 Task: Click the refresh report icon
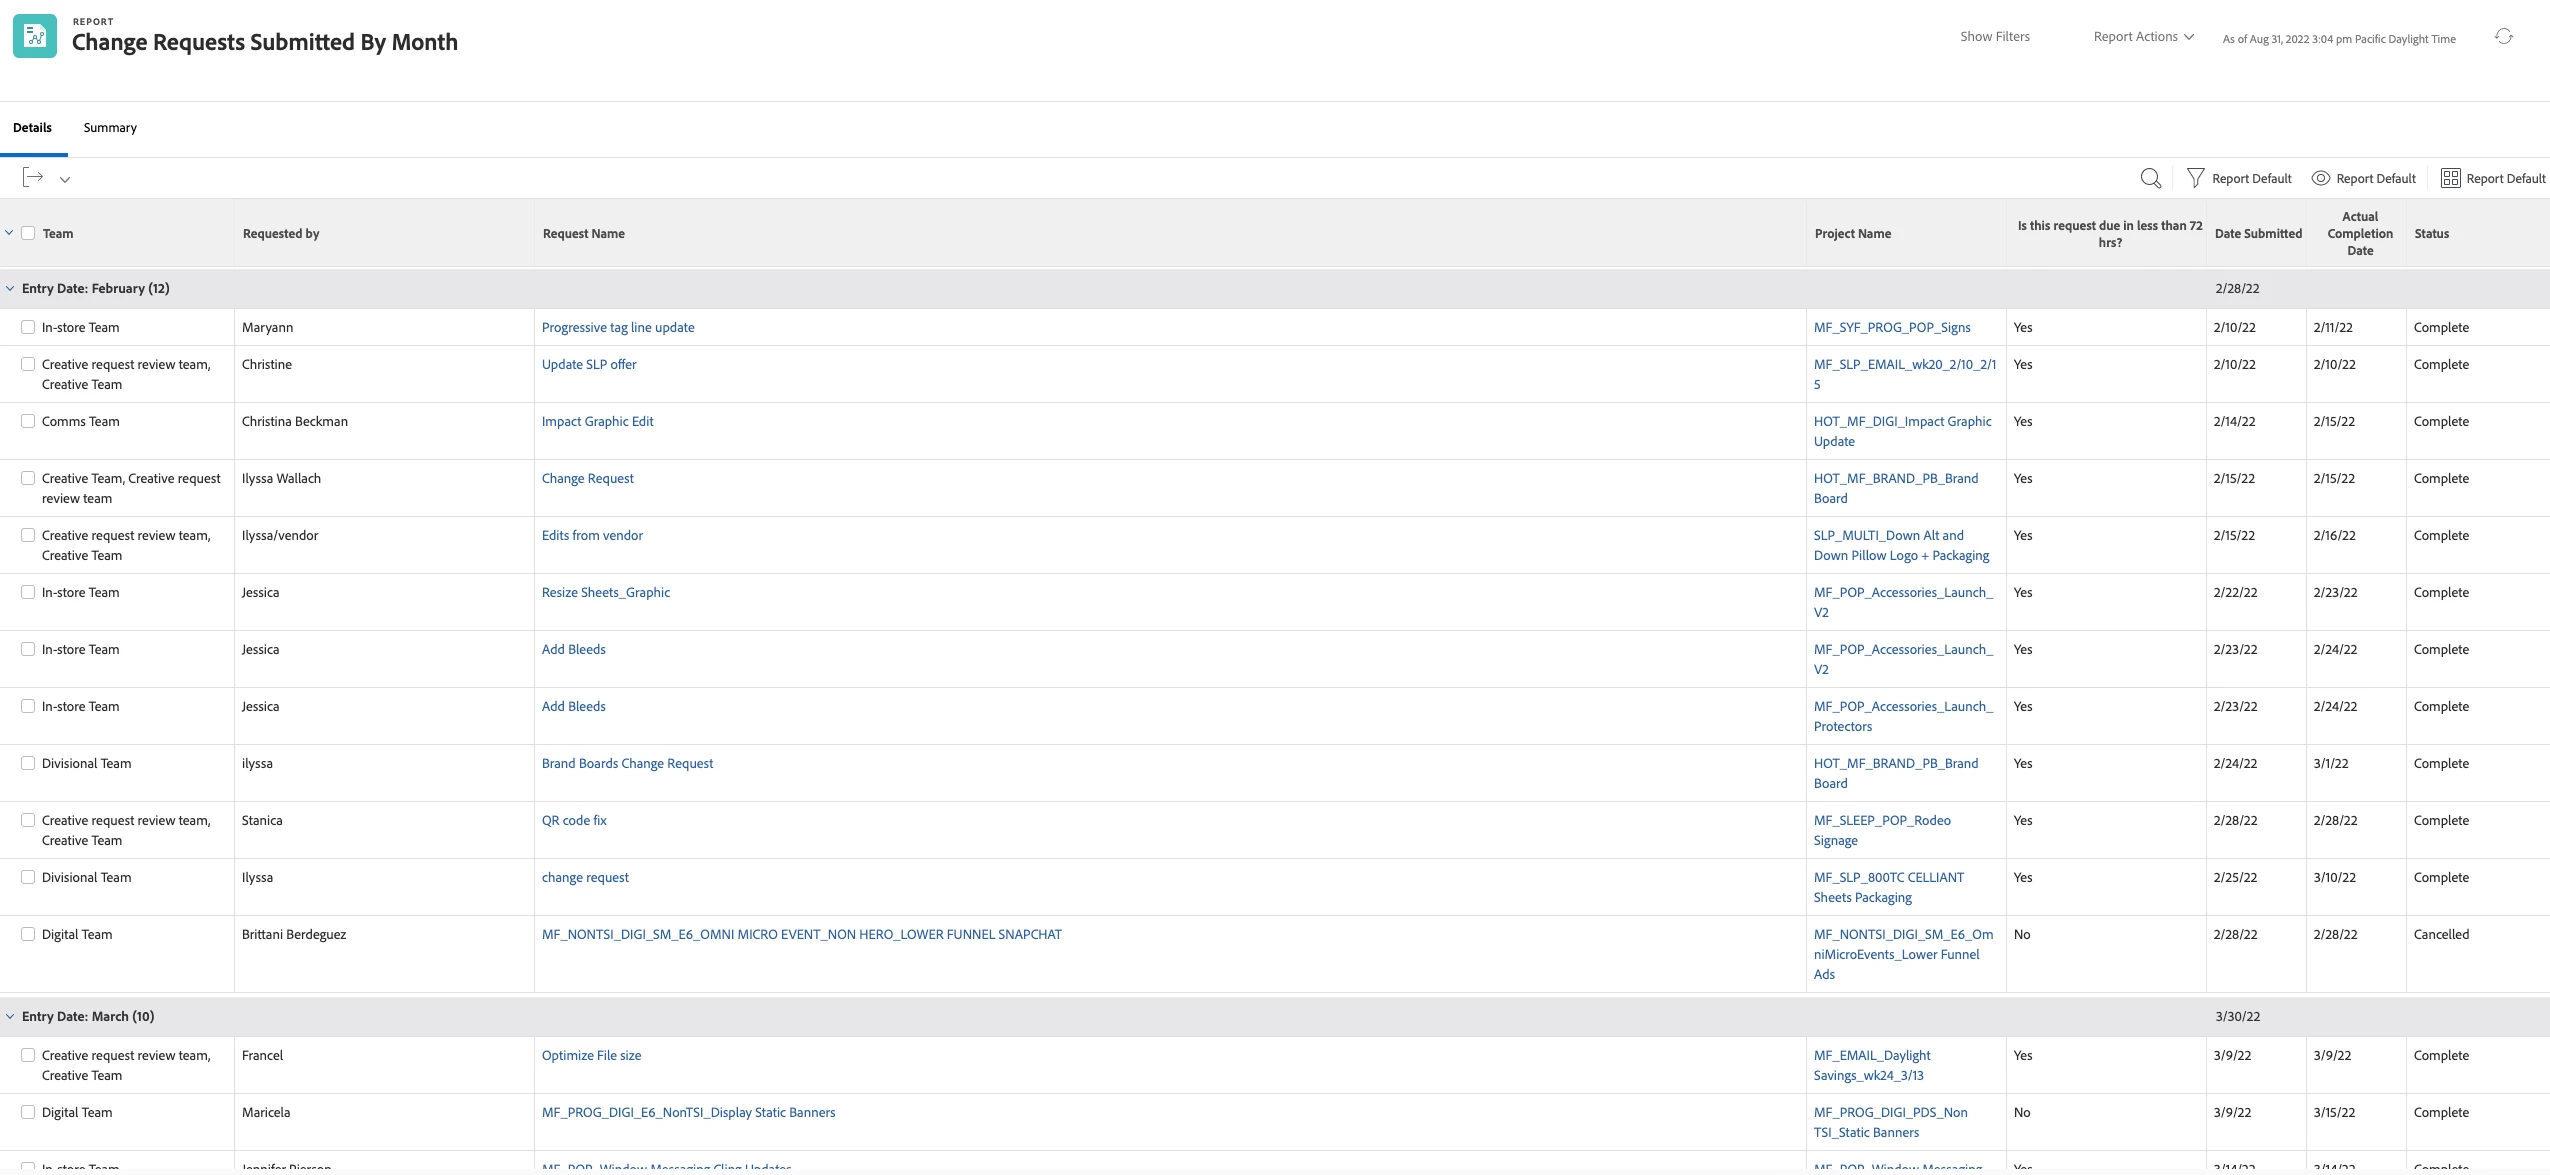coord(2503,37)
